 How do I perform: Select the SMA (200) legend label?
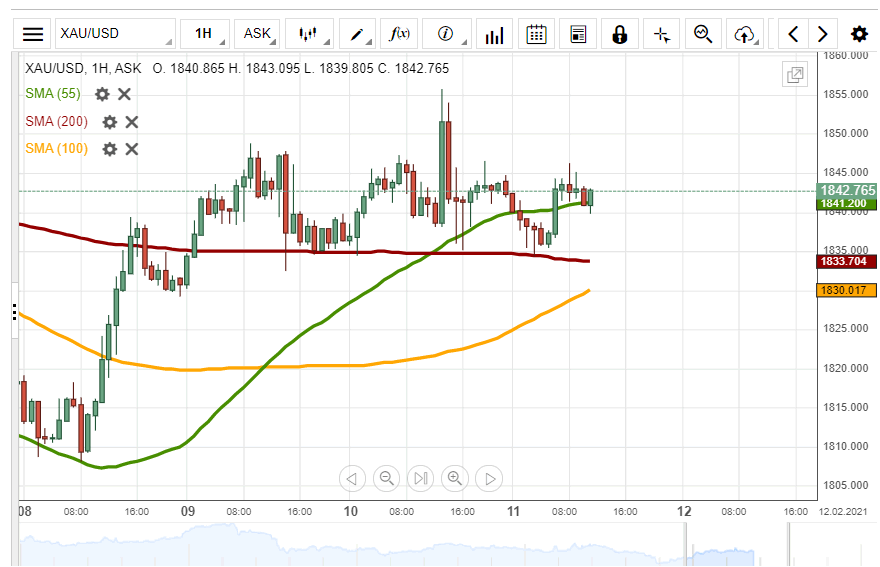pos(57,121)
